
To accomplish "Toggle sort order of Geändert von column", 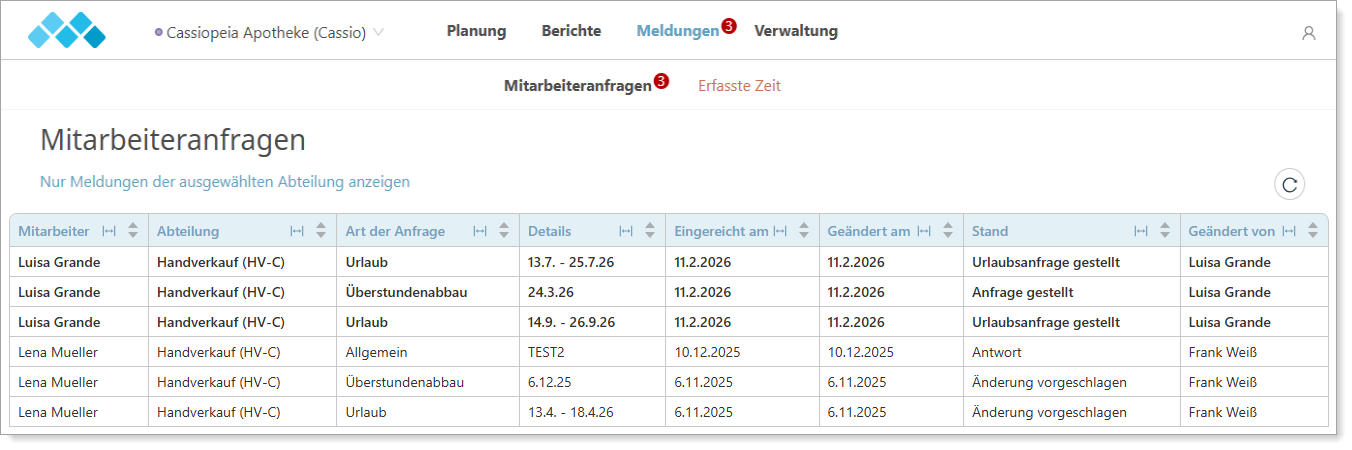I will point(1313,231).
